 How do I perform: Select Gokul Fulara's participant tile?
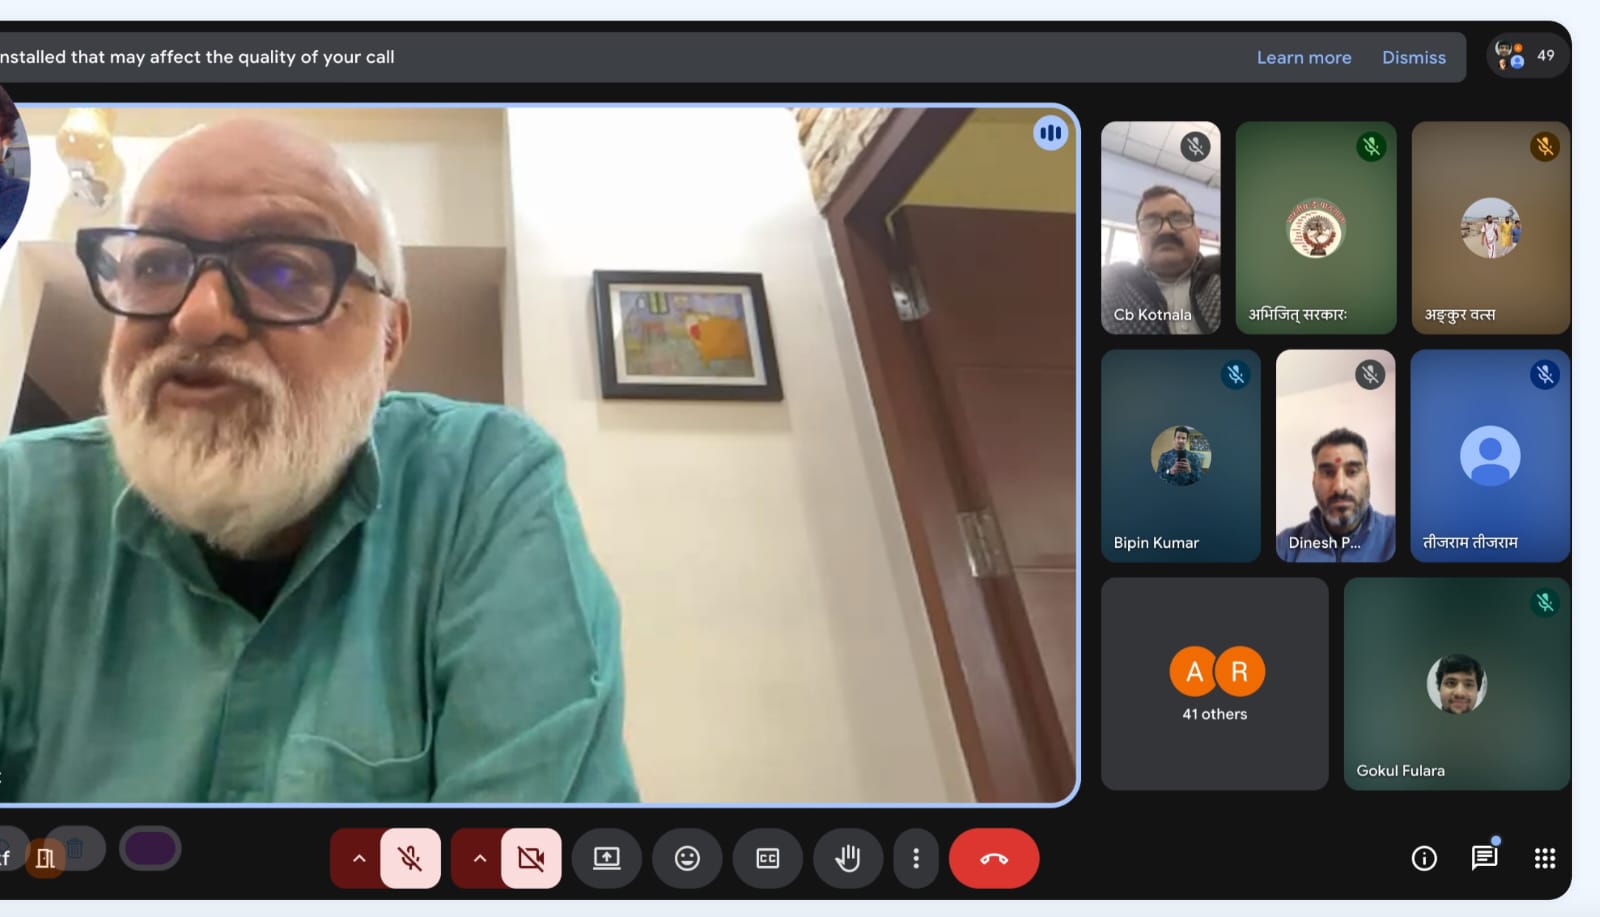pos(1456,684)
